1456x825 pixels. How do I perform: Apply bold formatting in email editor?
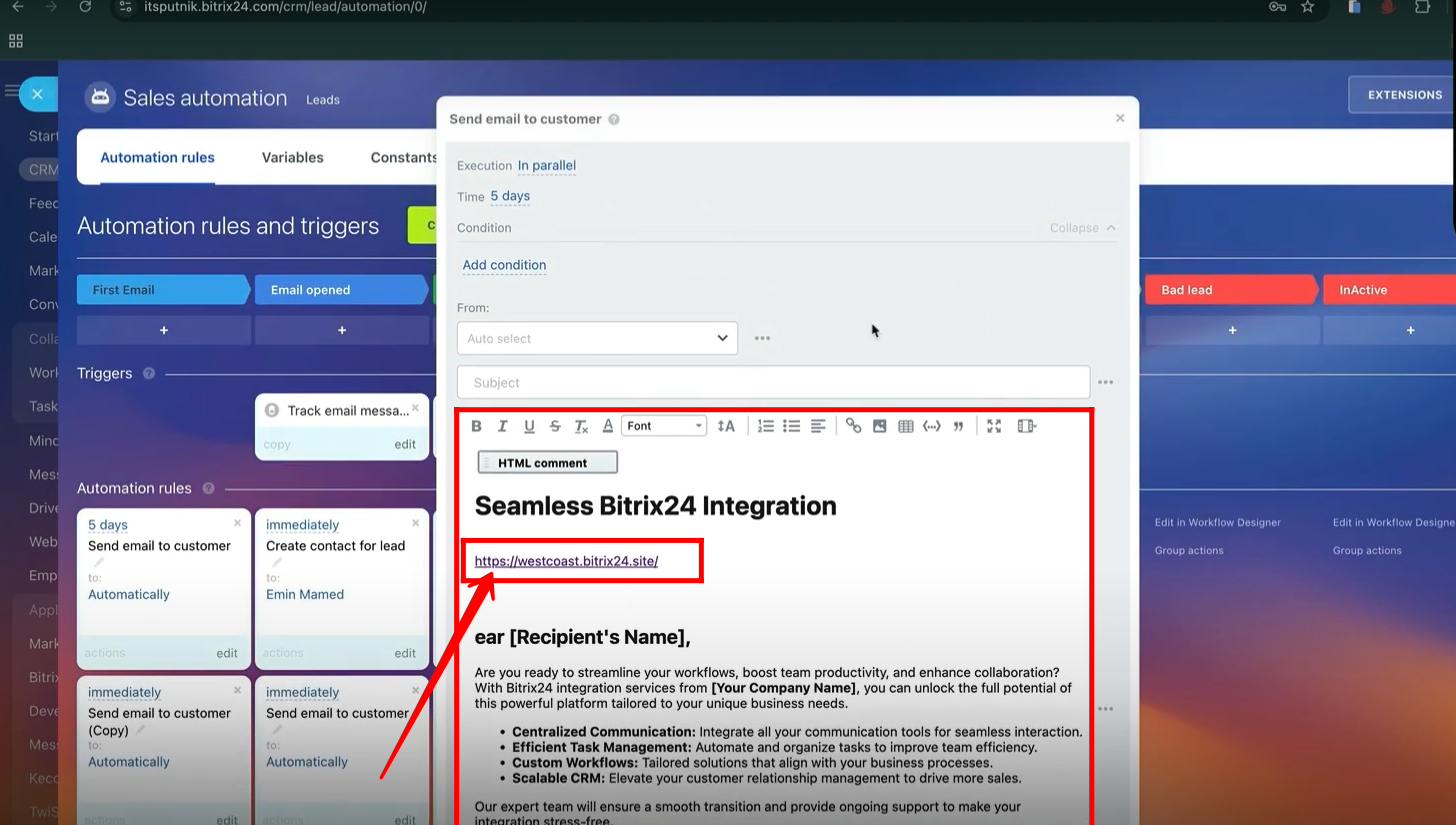[x=477, y=426]
